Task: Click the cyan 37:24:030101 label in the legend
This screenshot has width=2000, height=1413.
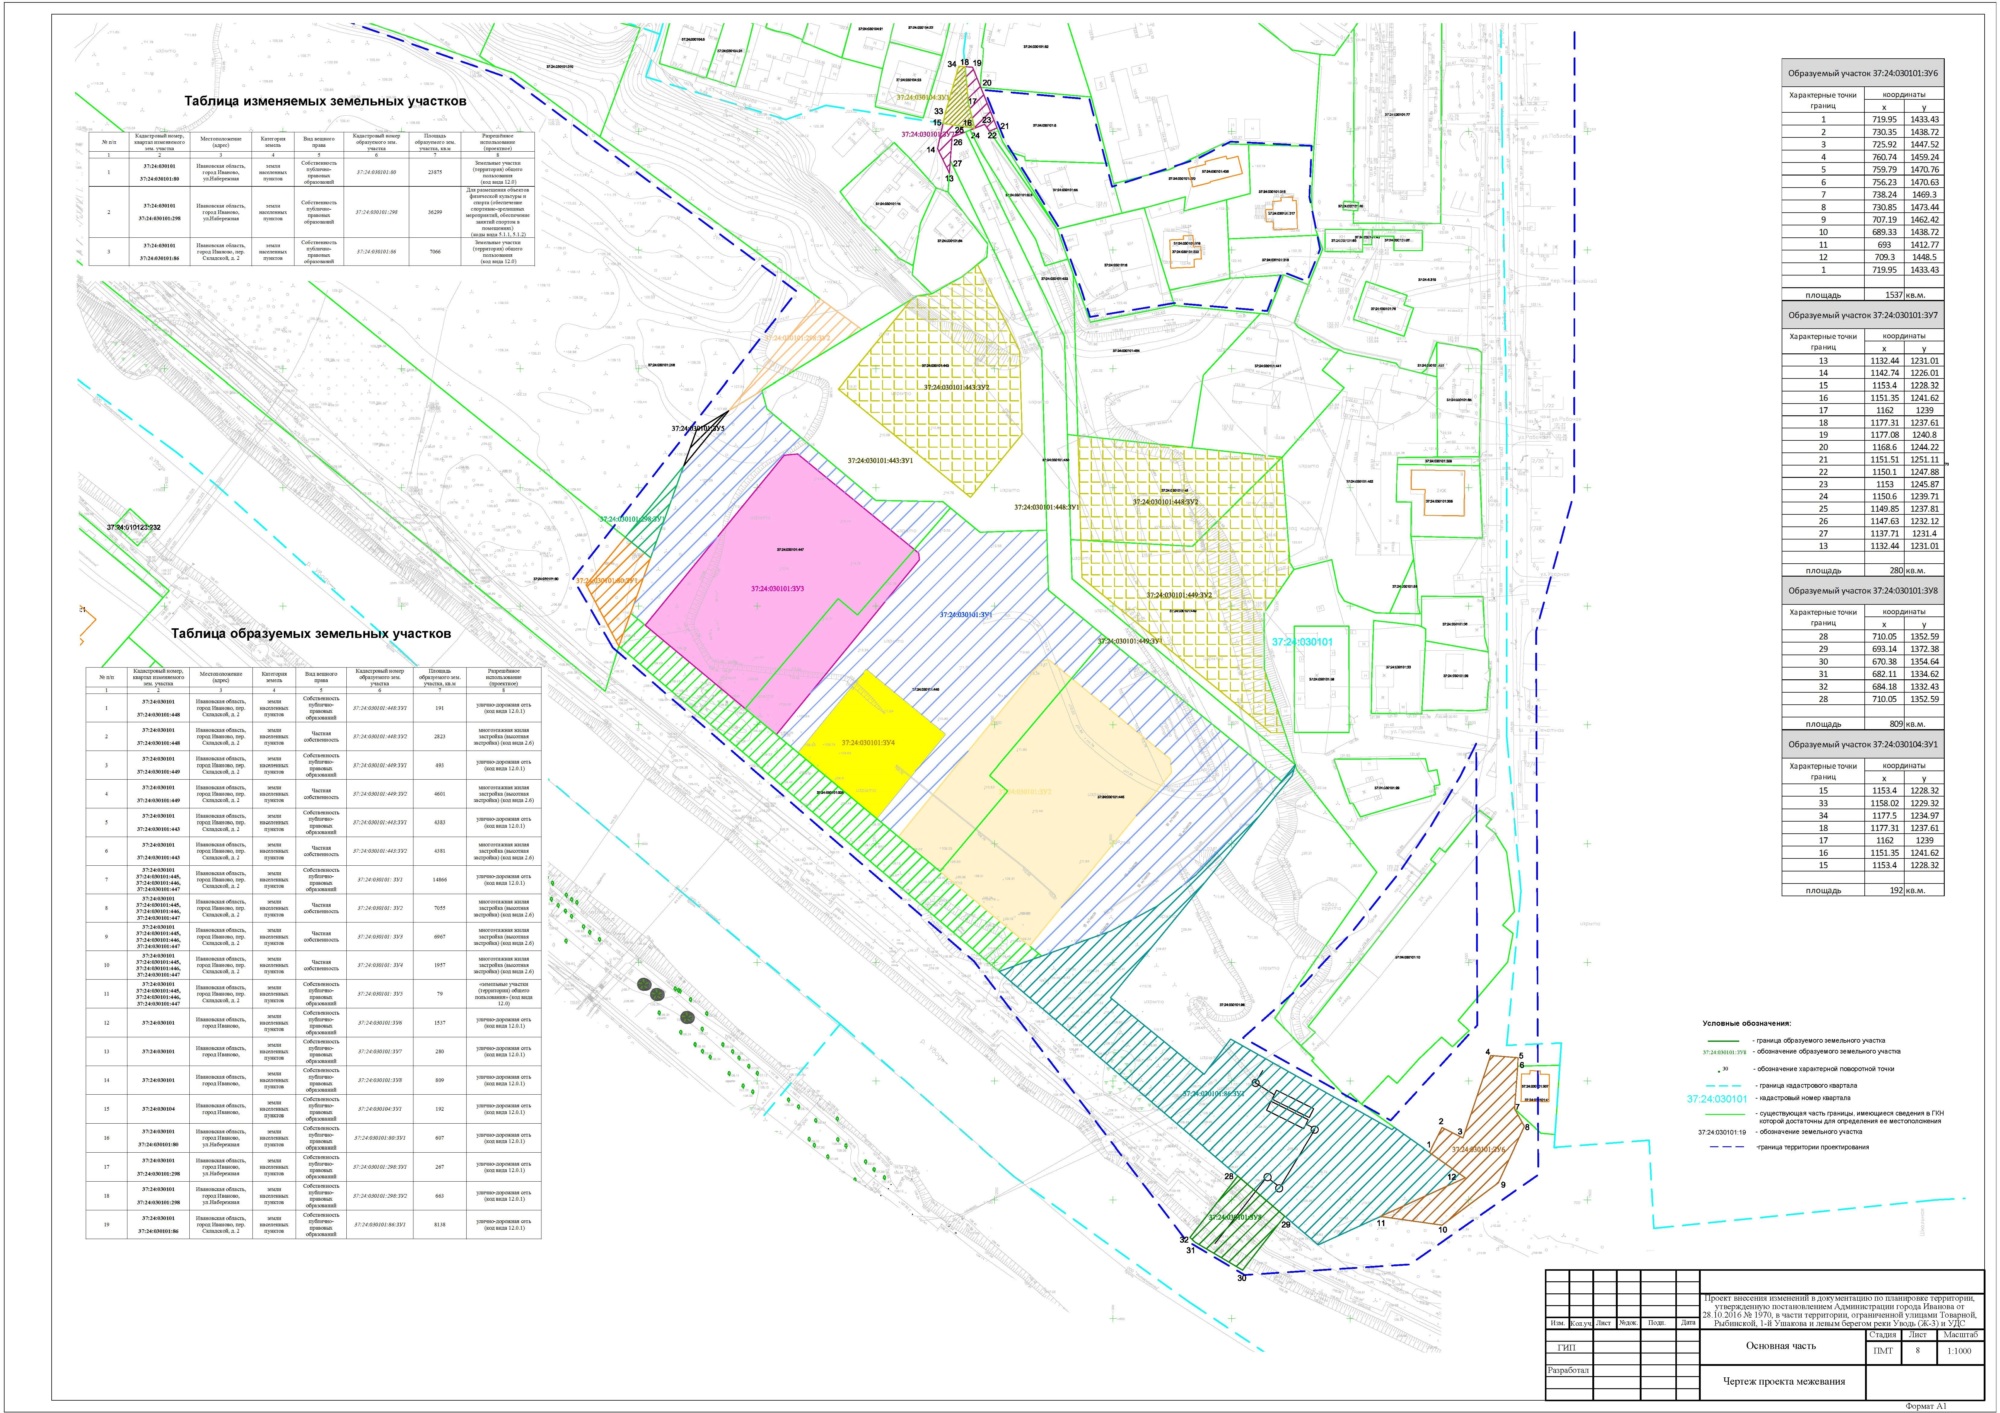Action: click(1716, 1098)
